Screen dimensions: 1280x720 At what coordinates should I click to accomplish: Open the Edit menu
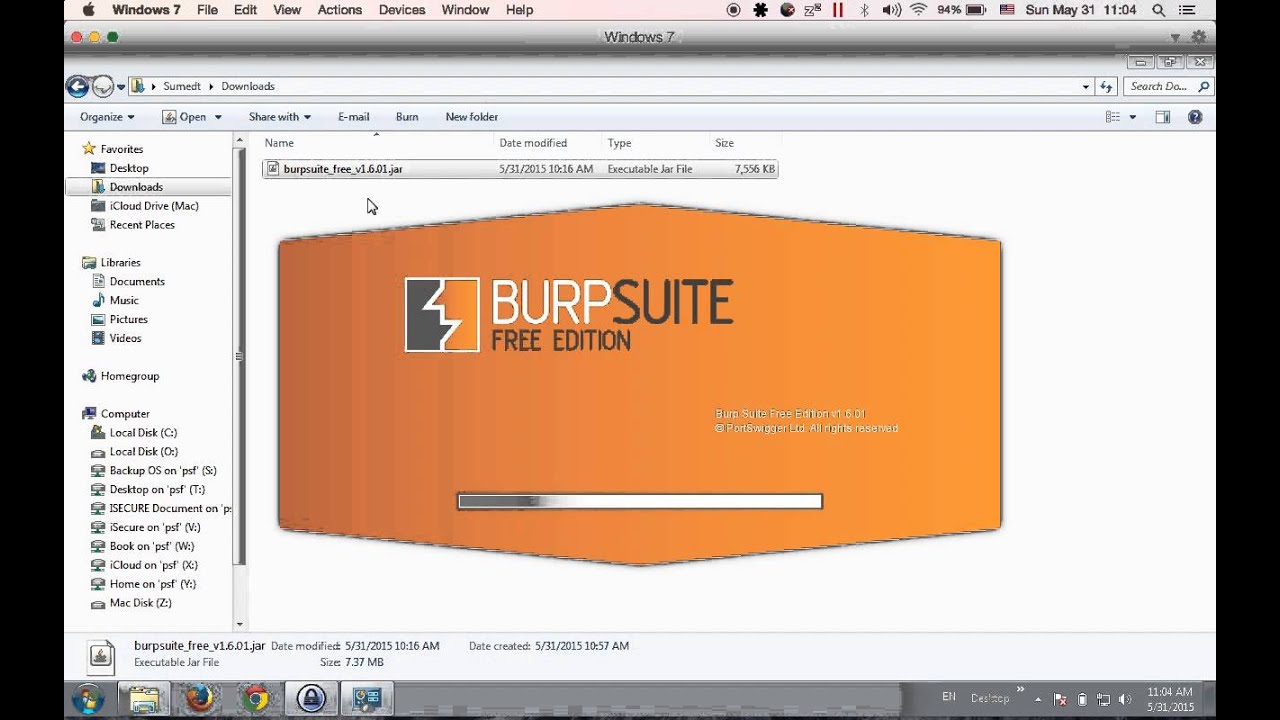(x=245, y=10)
